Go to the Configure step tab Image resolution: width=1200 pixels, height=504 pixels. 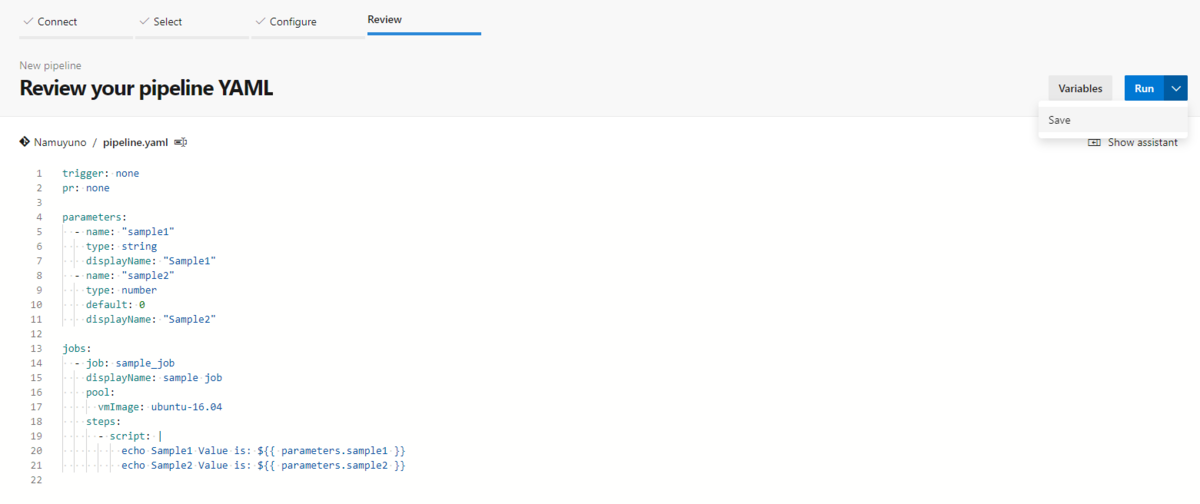[308, 21]
